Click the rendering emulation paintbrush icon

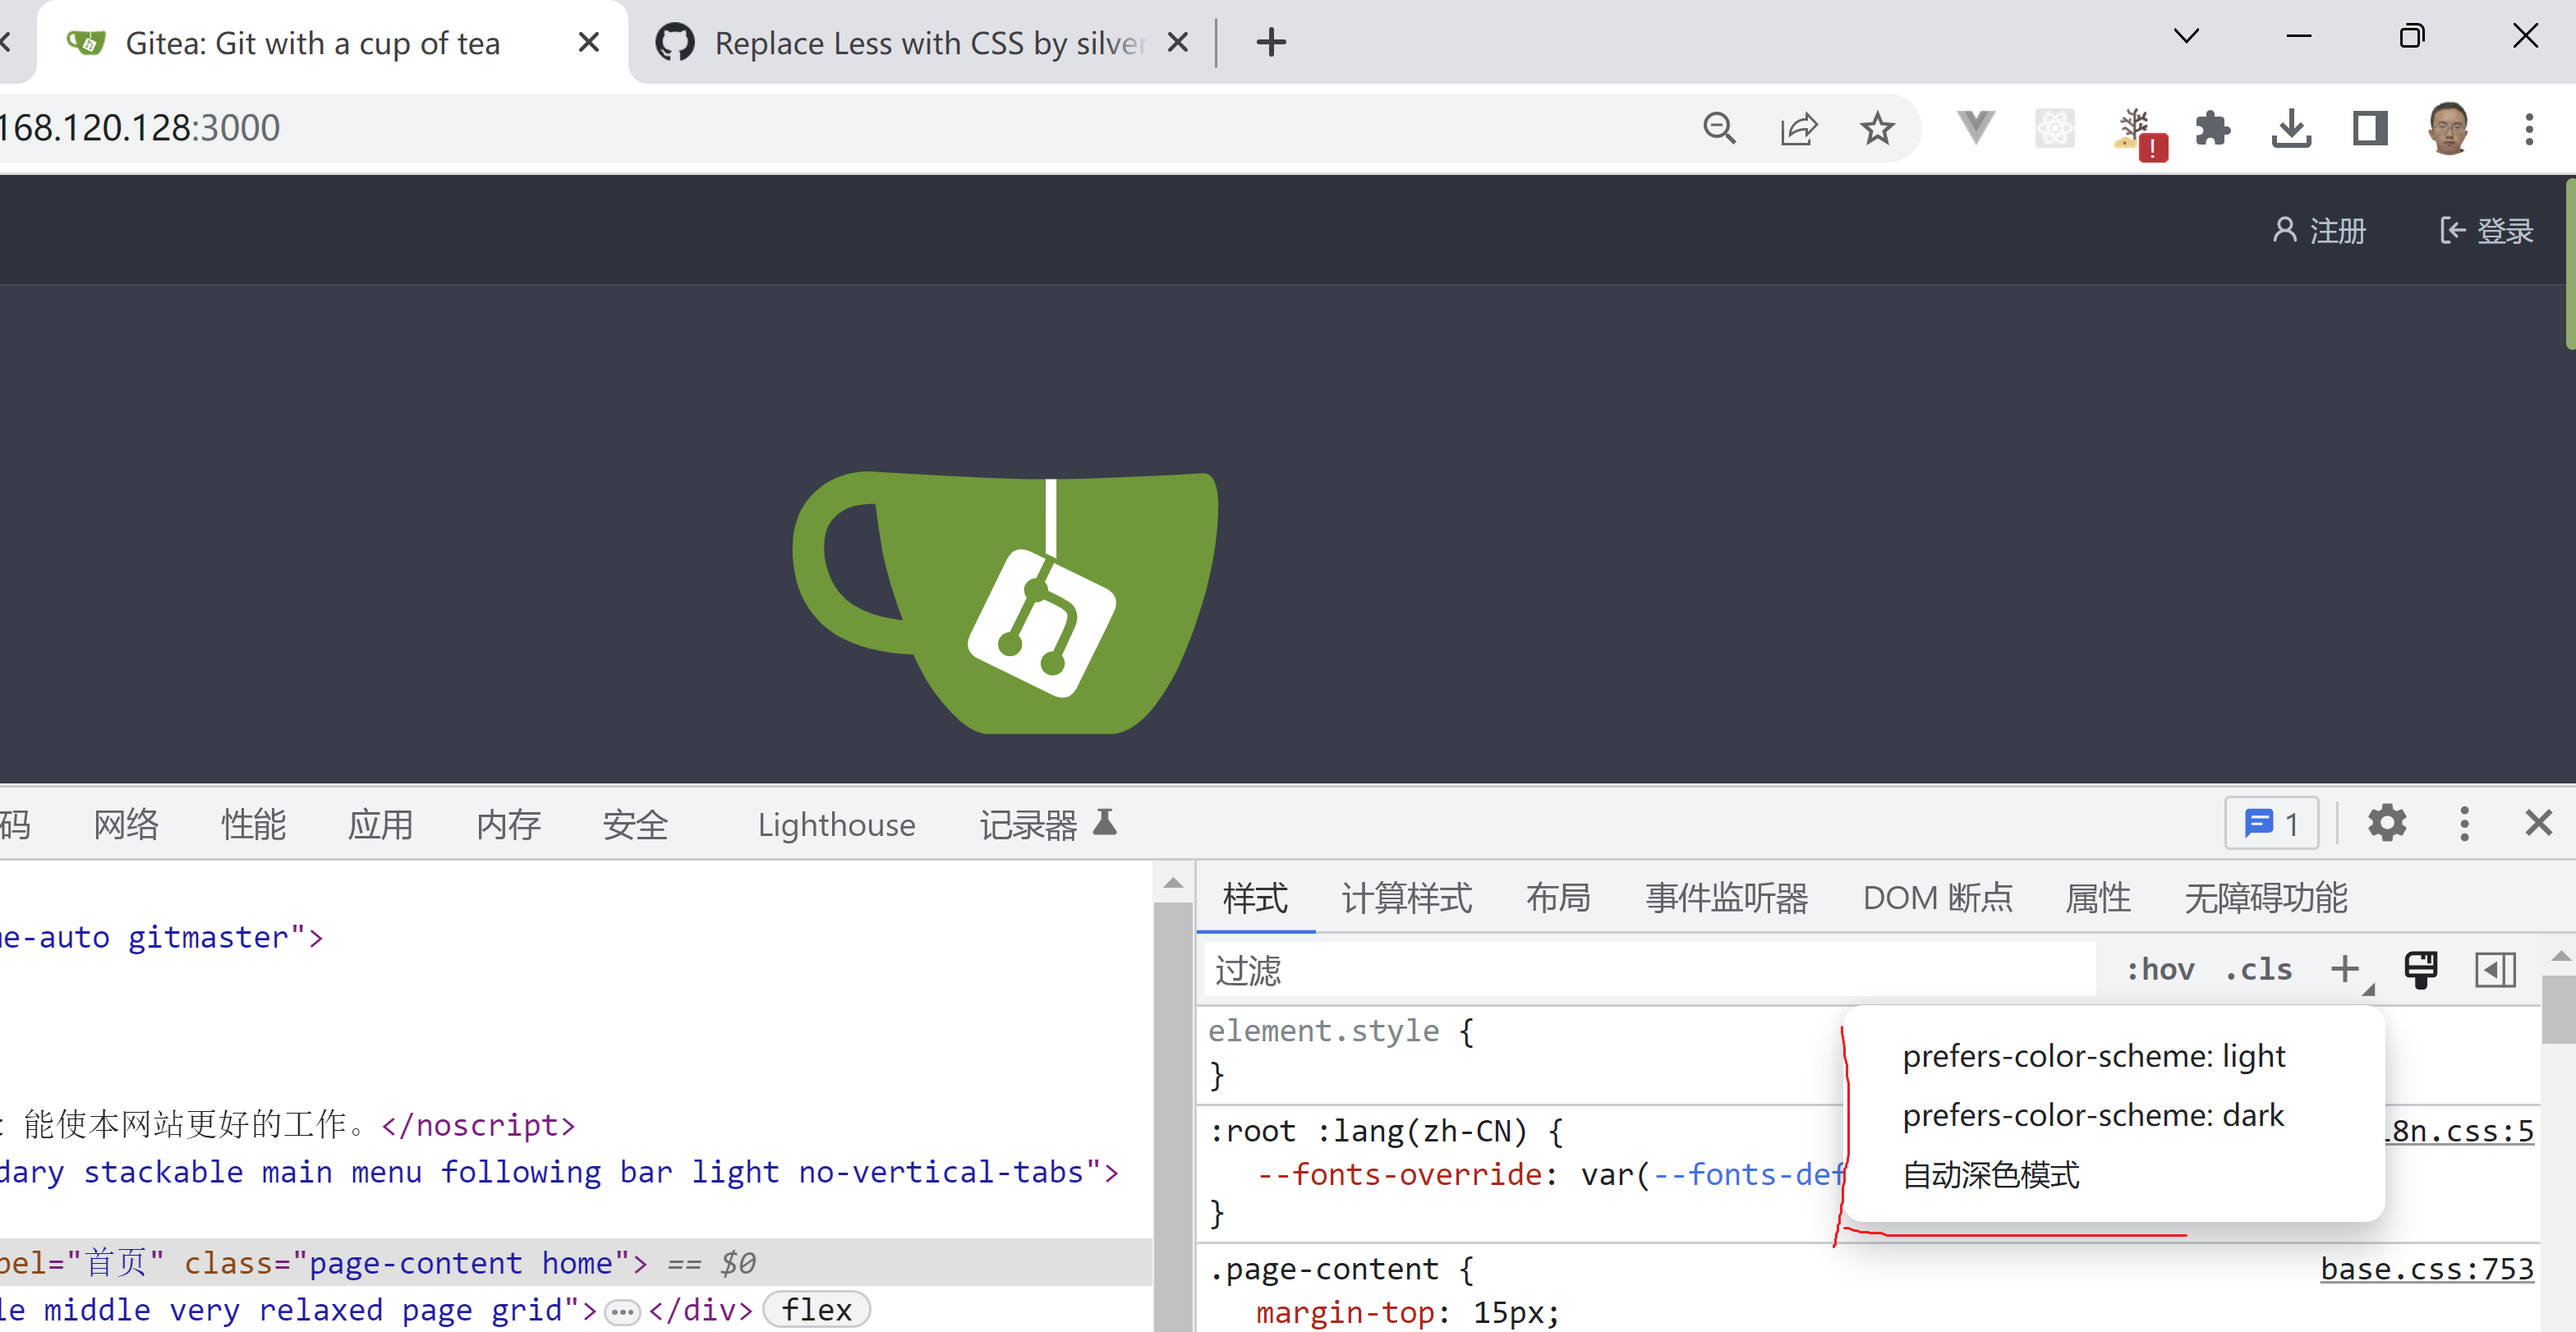[x=2420, y=969]
